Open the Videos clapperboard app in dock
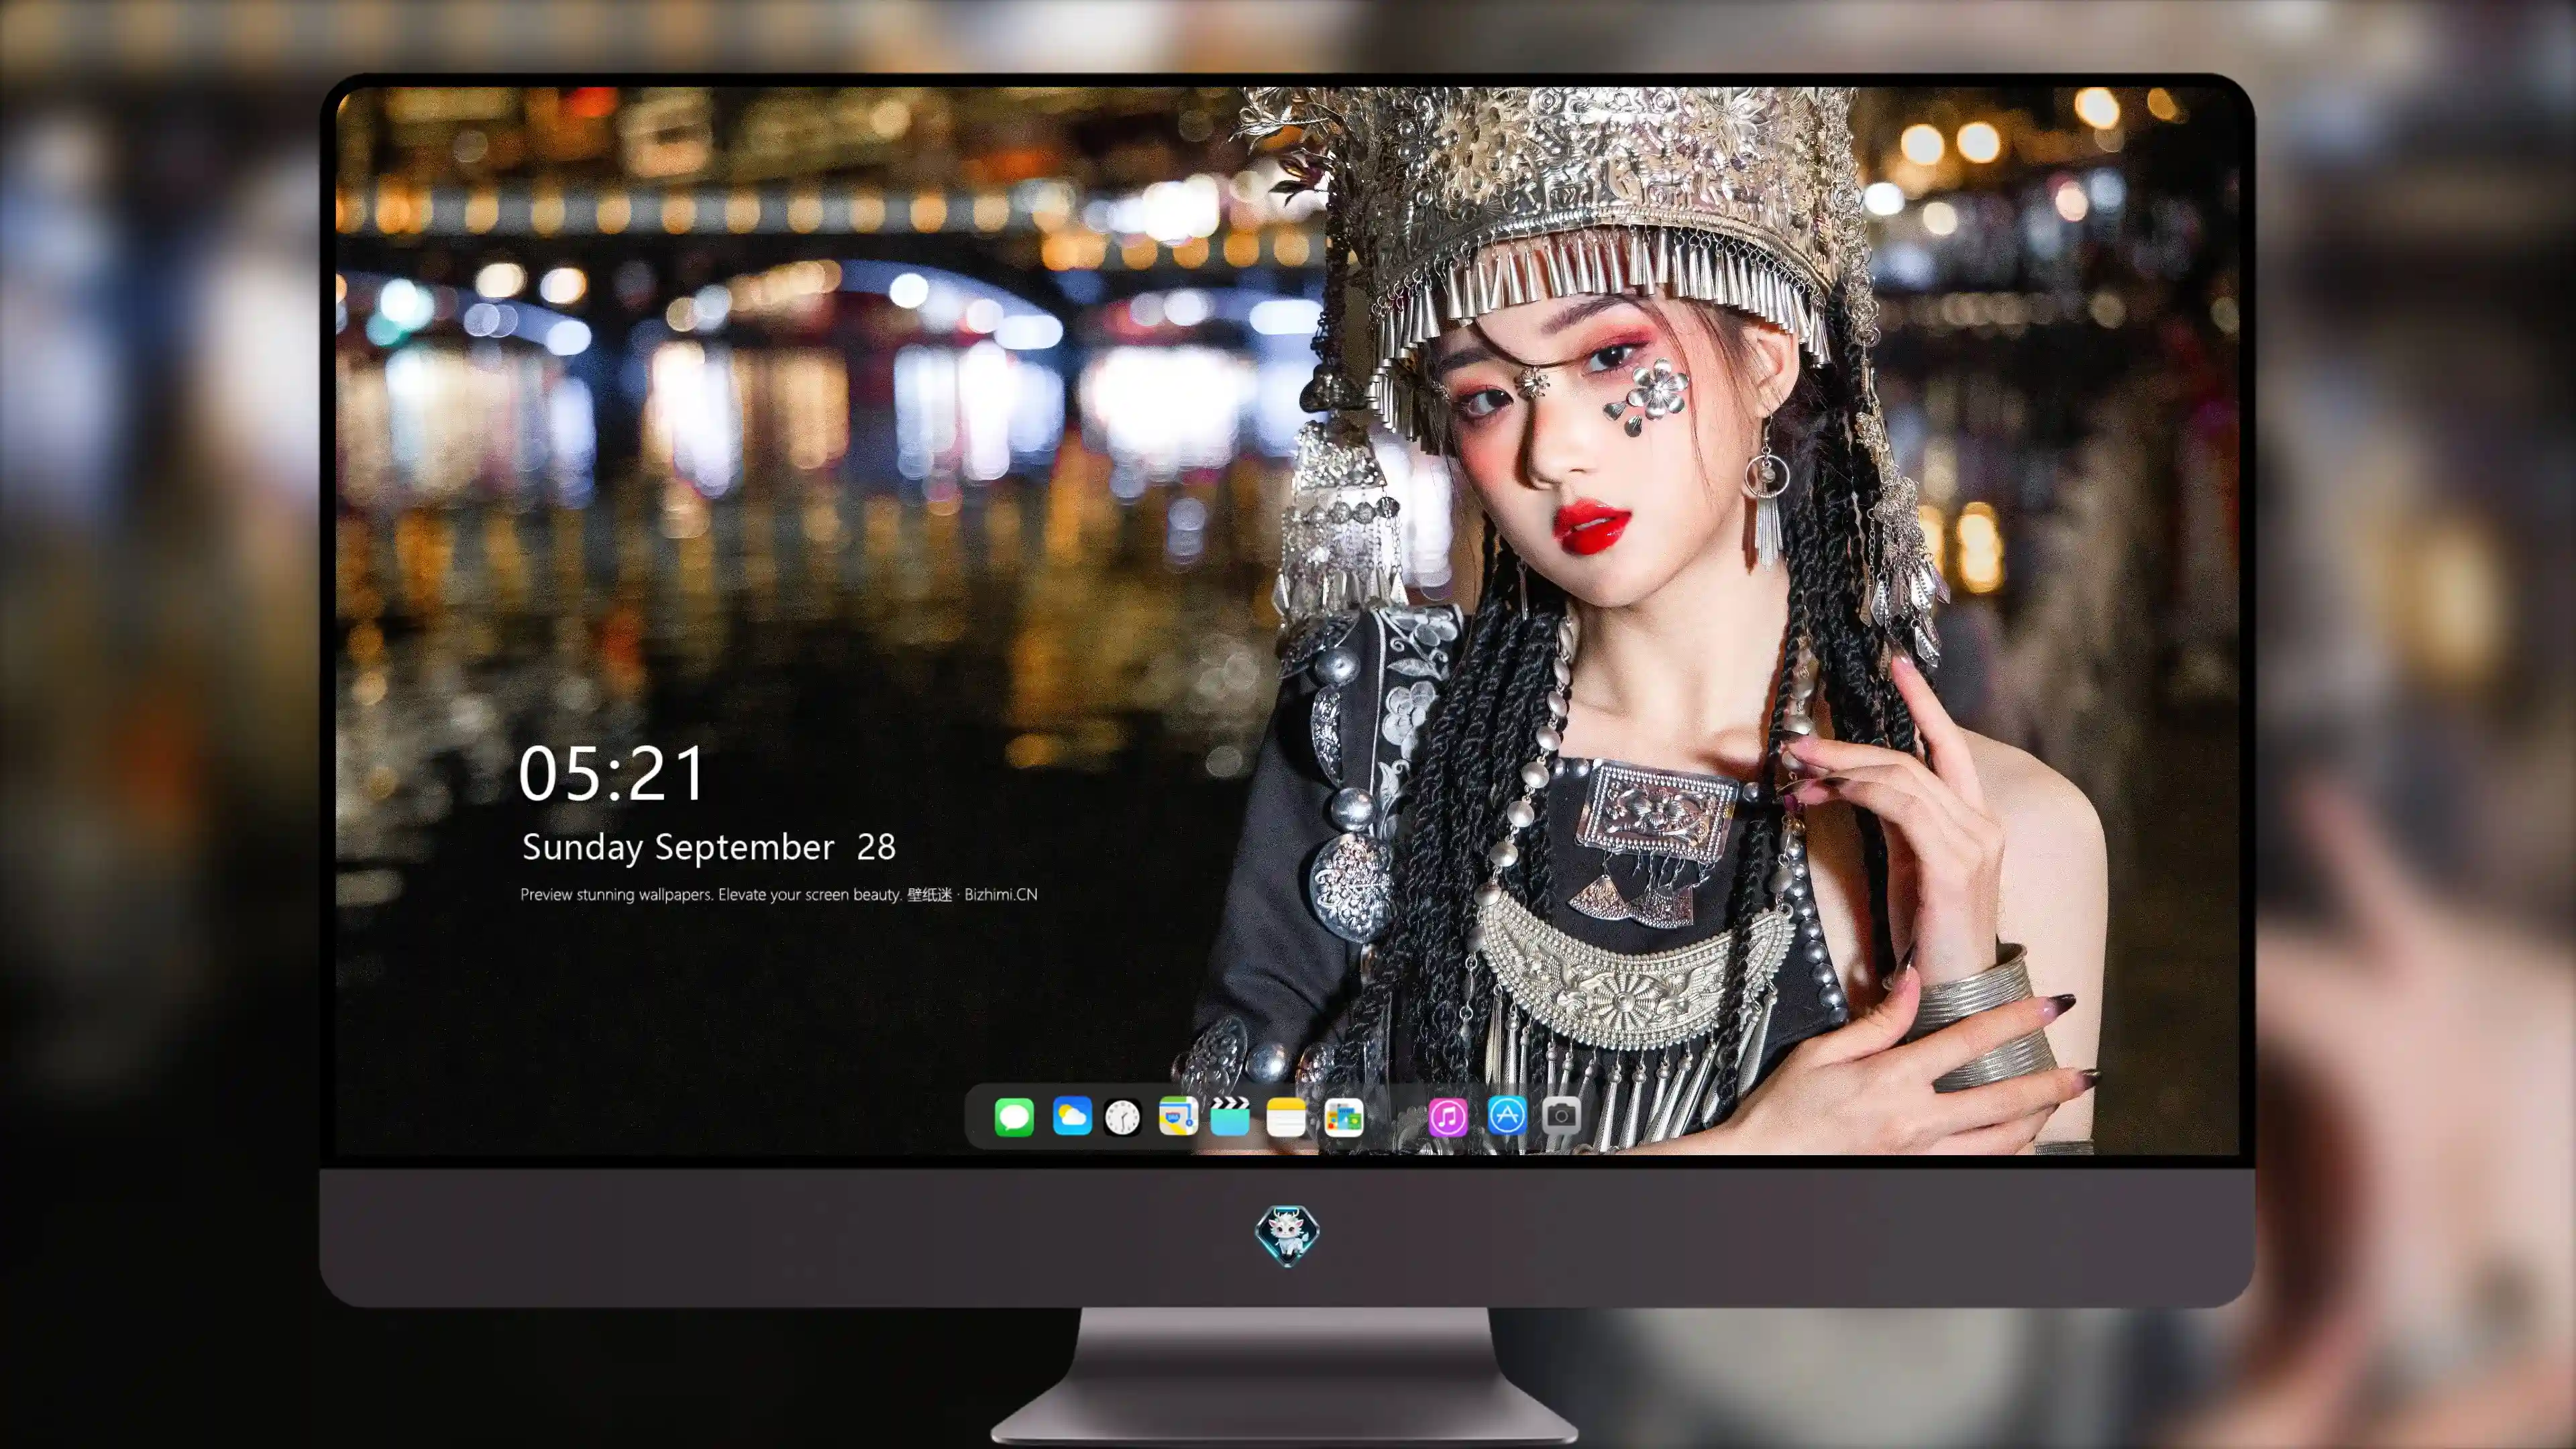Viewport: 2576px width, 1449px height. [1230, 1116]
